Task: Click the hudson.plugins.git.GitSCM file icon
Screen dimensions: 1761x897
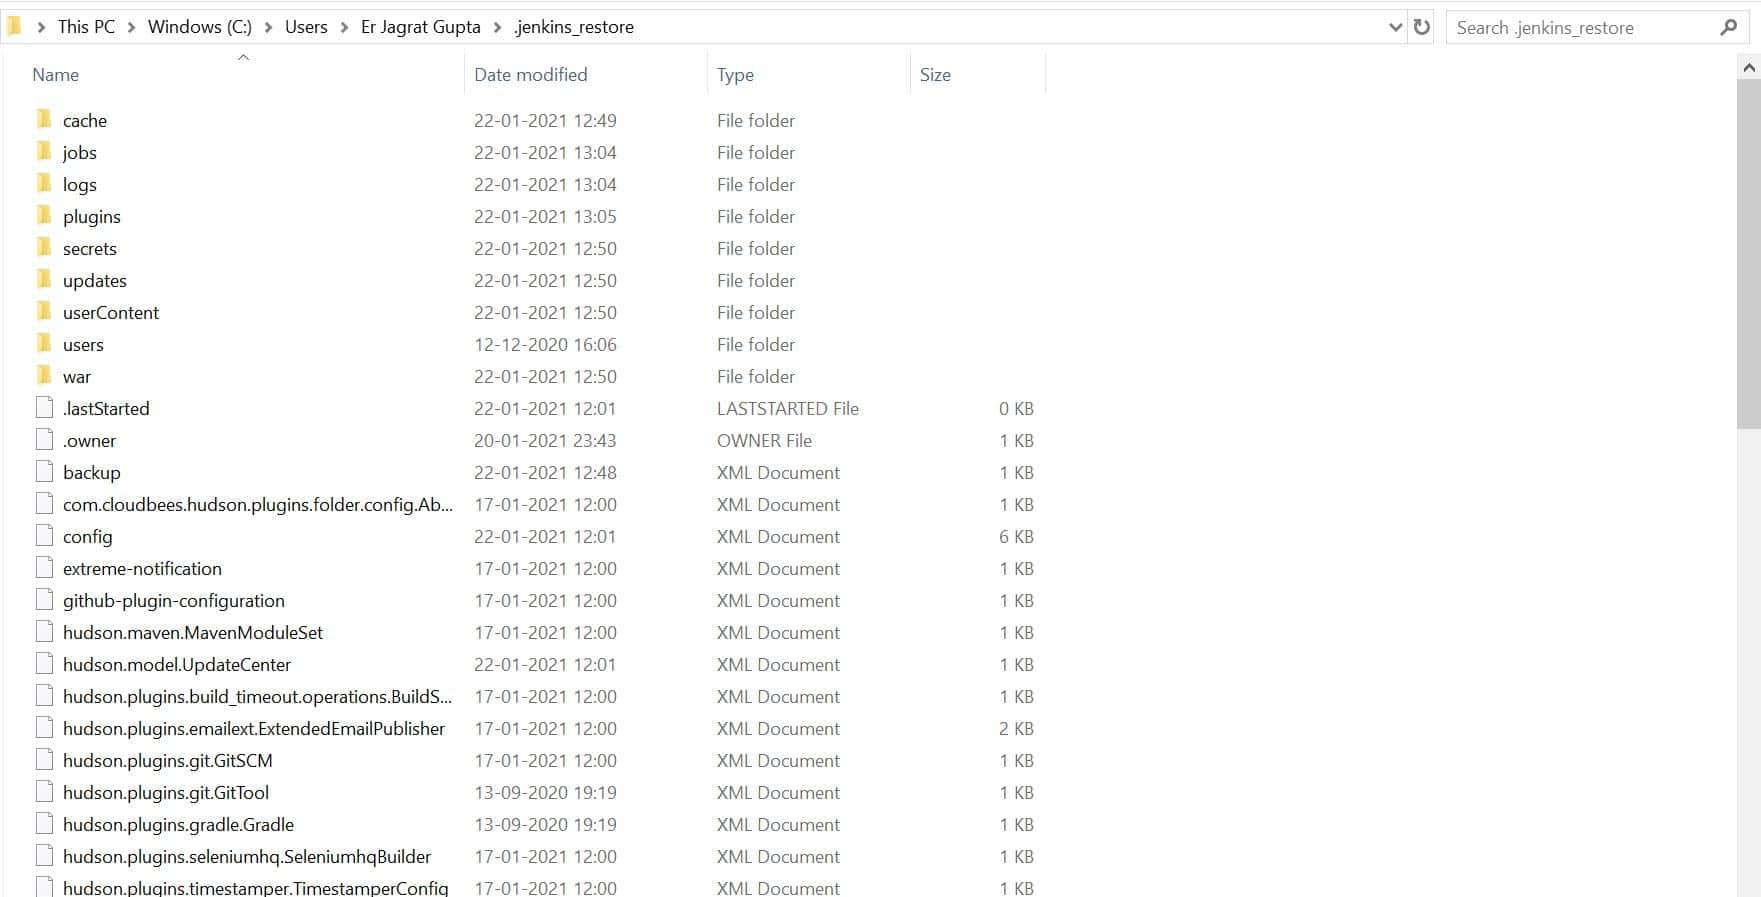Action: tap(44, 760)
